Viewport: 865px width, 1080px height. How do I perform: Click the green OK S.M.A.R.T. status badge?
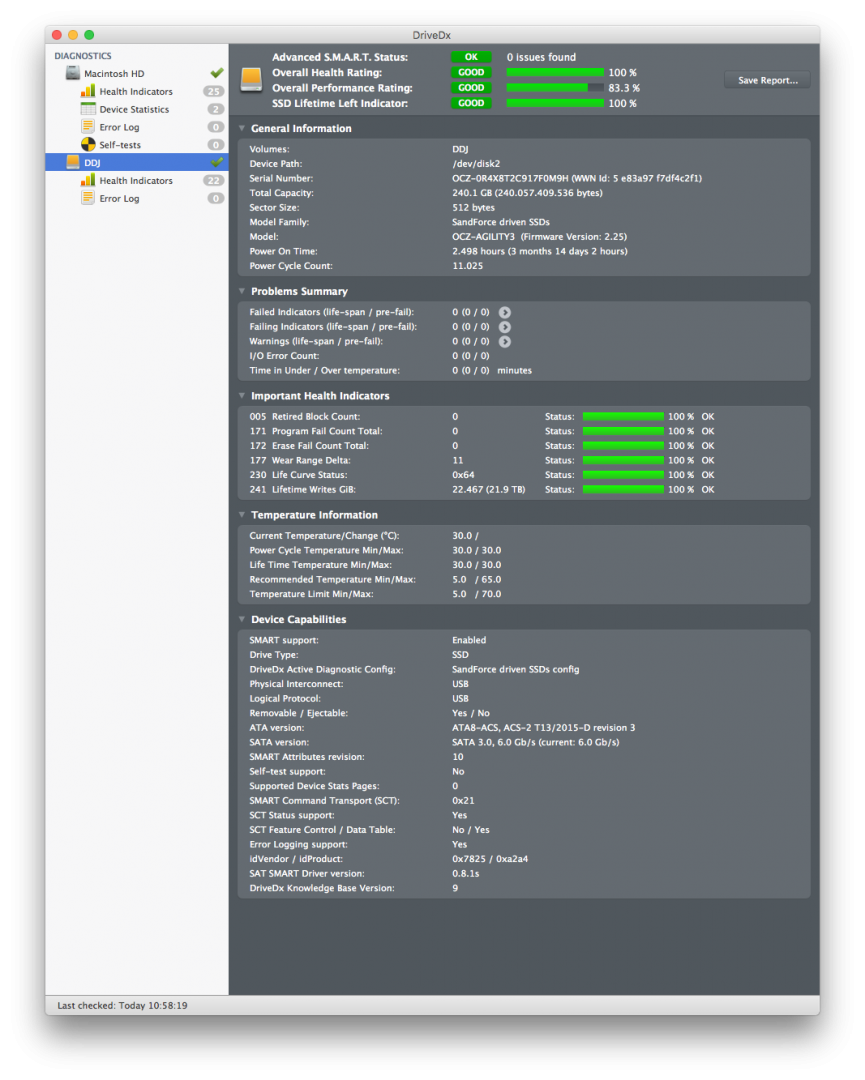point(471,57)
